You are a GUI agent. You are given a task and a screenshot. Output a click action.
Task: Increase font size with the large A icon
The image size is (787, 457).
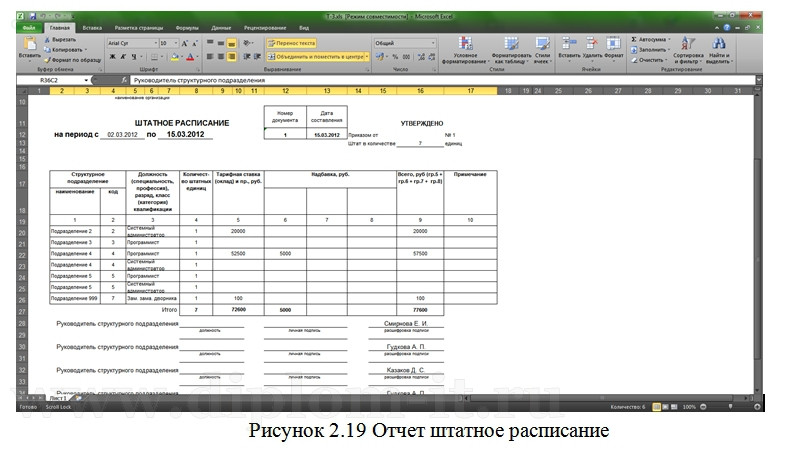click(185, 43)
